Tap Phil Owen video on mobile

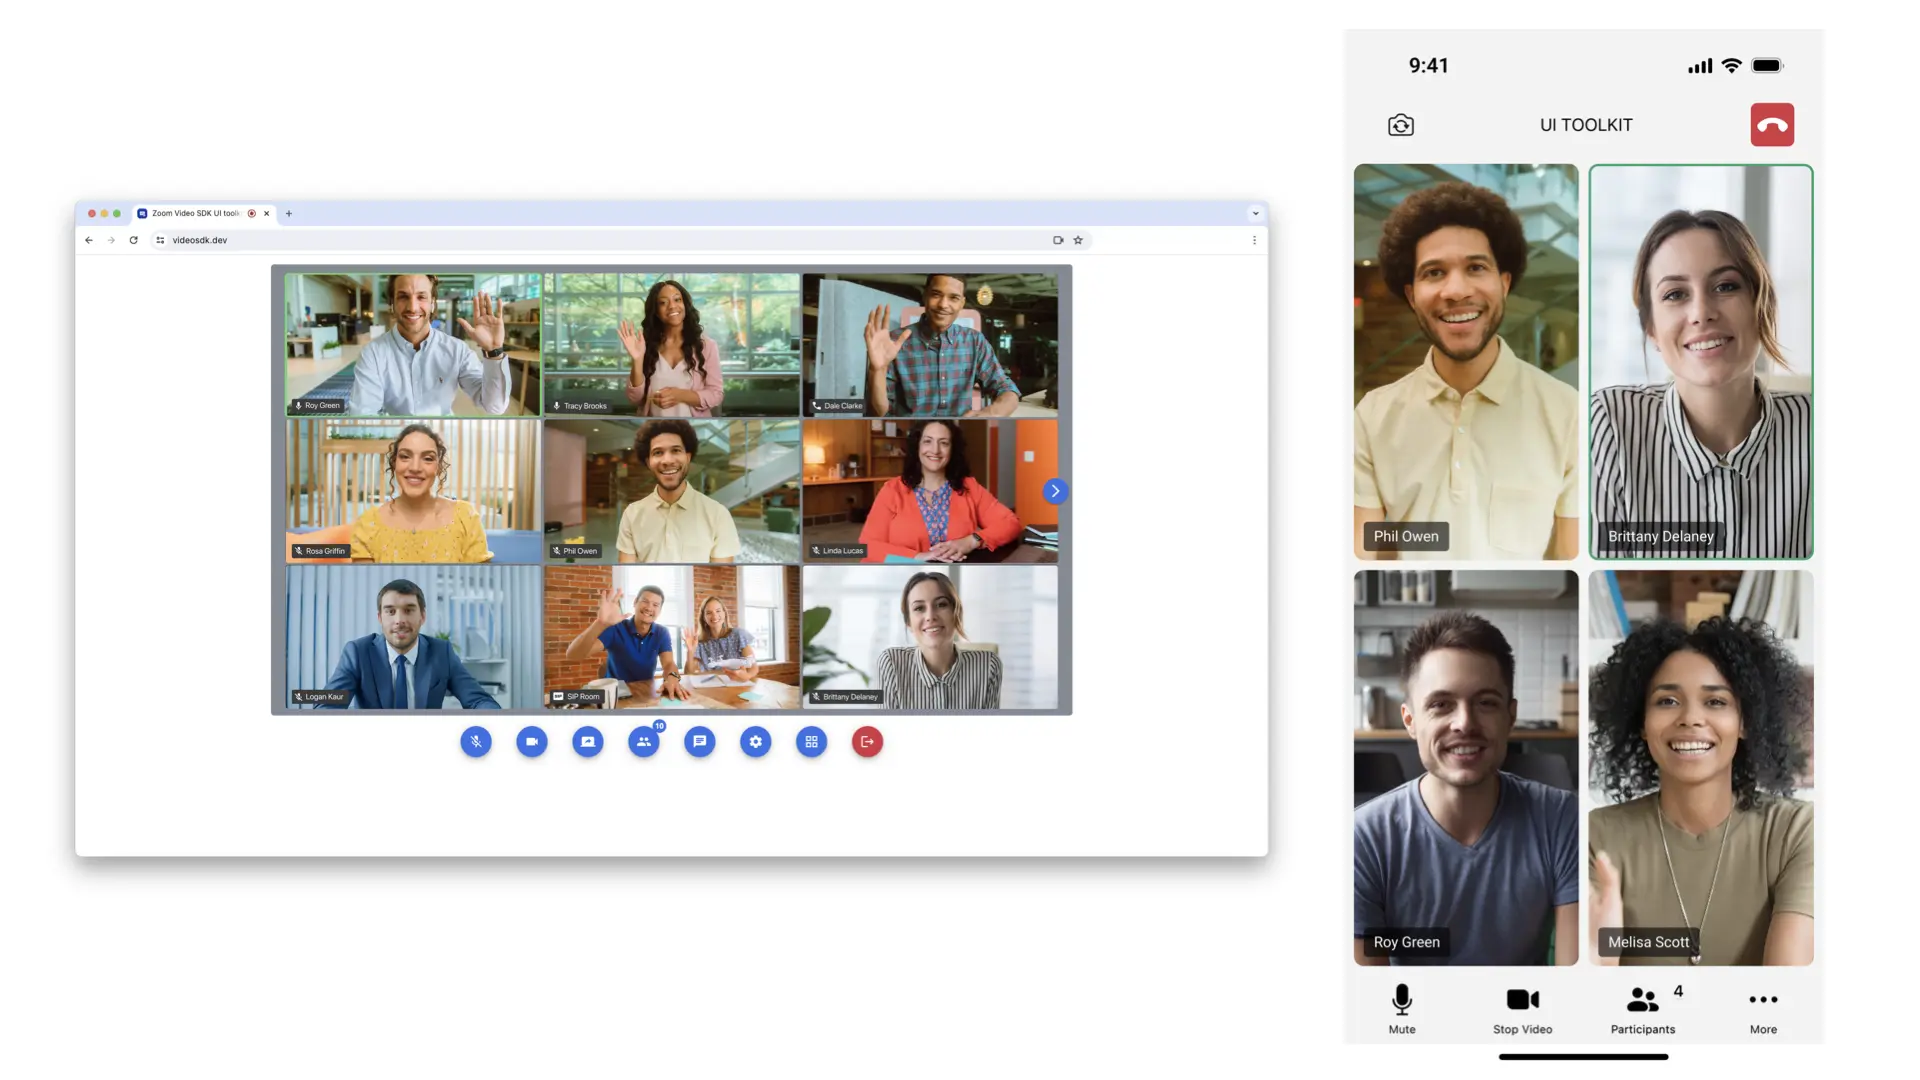click(1466, 362)
